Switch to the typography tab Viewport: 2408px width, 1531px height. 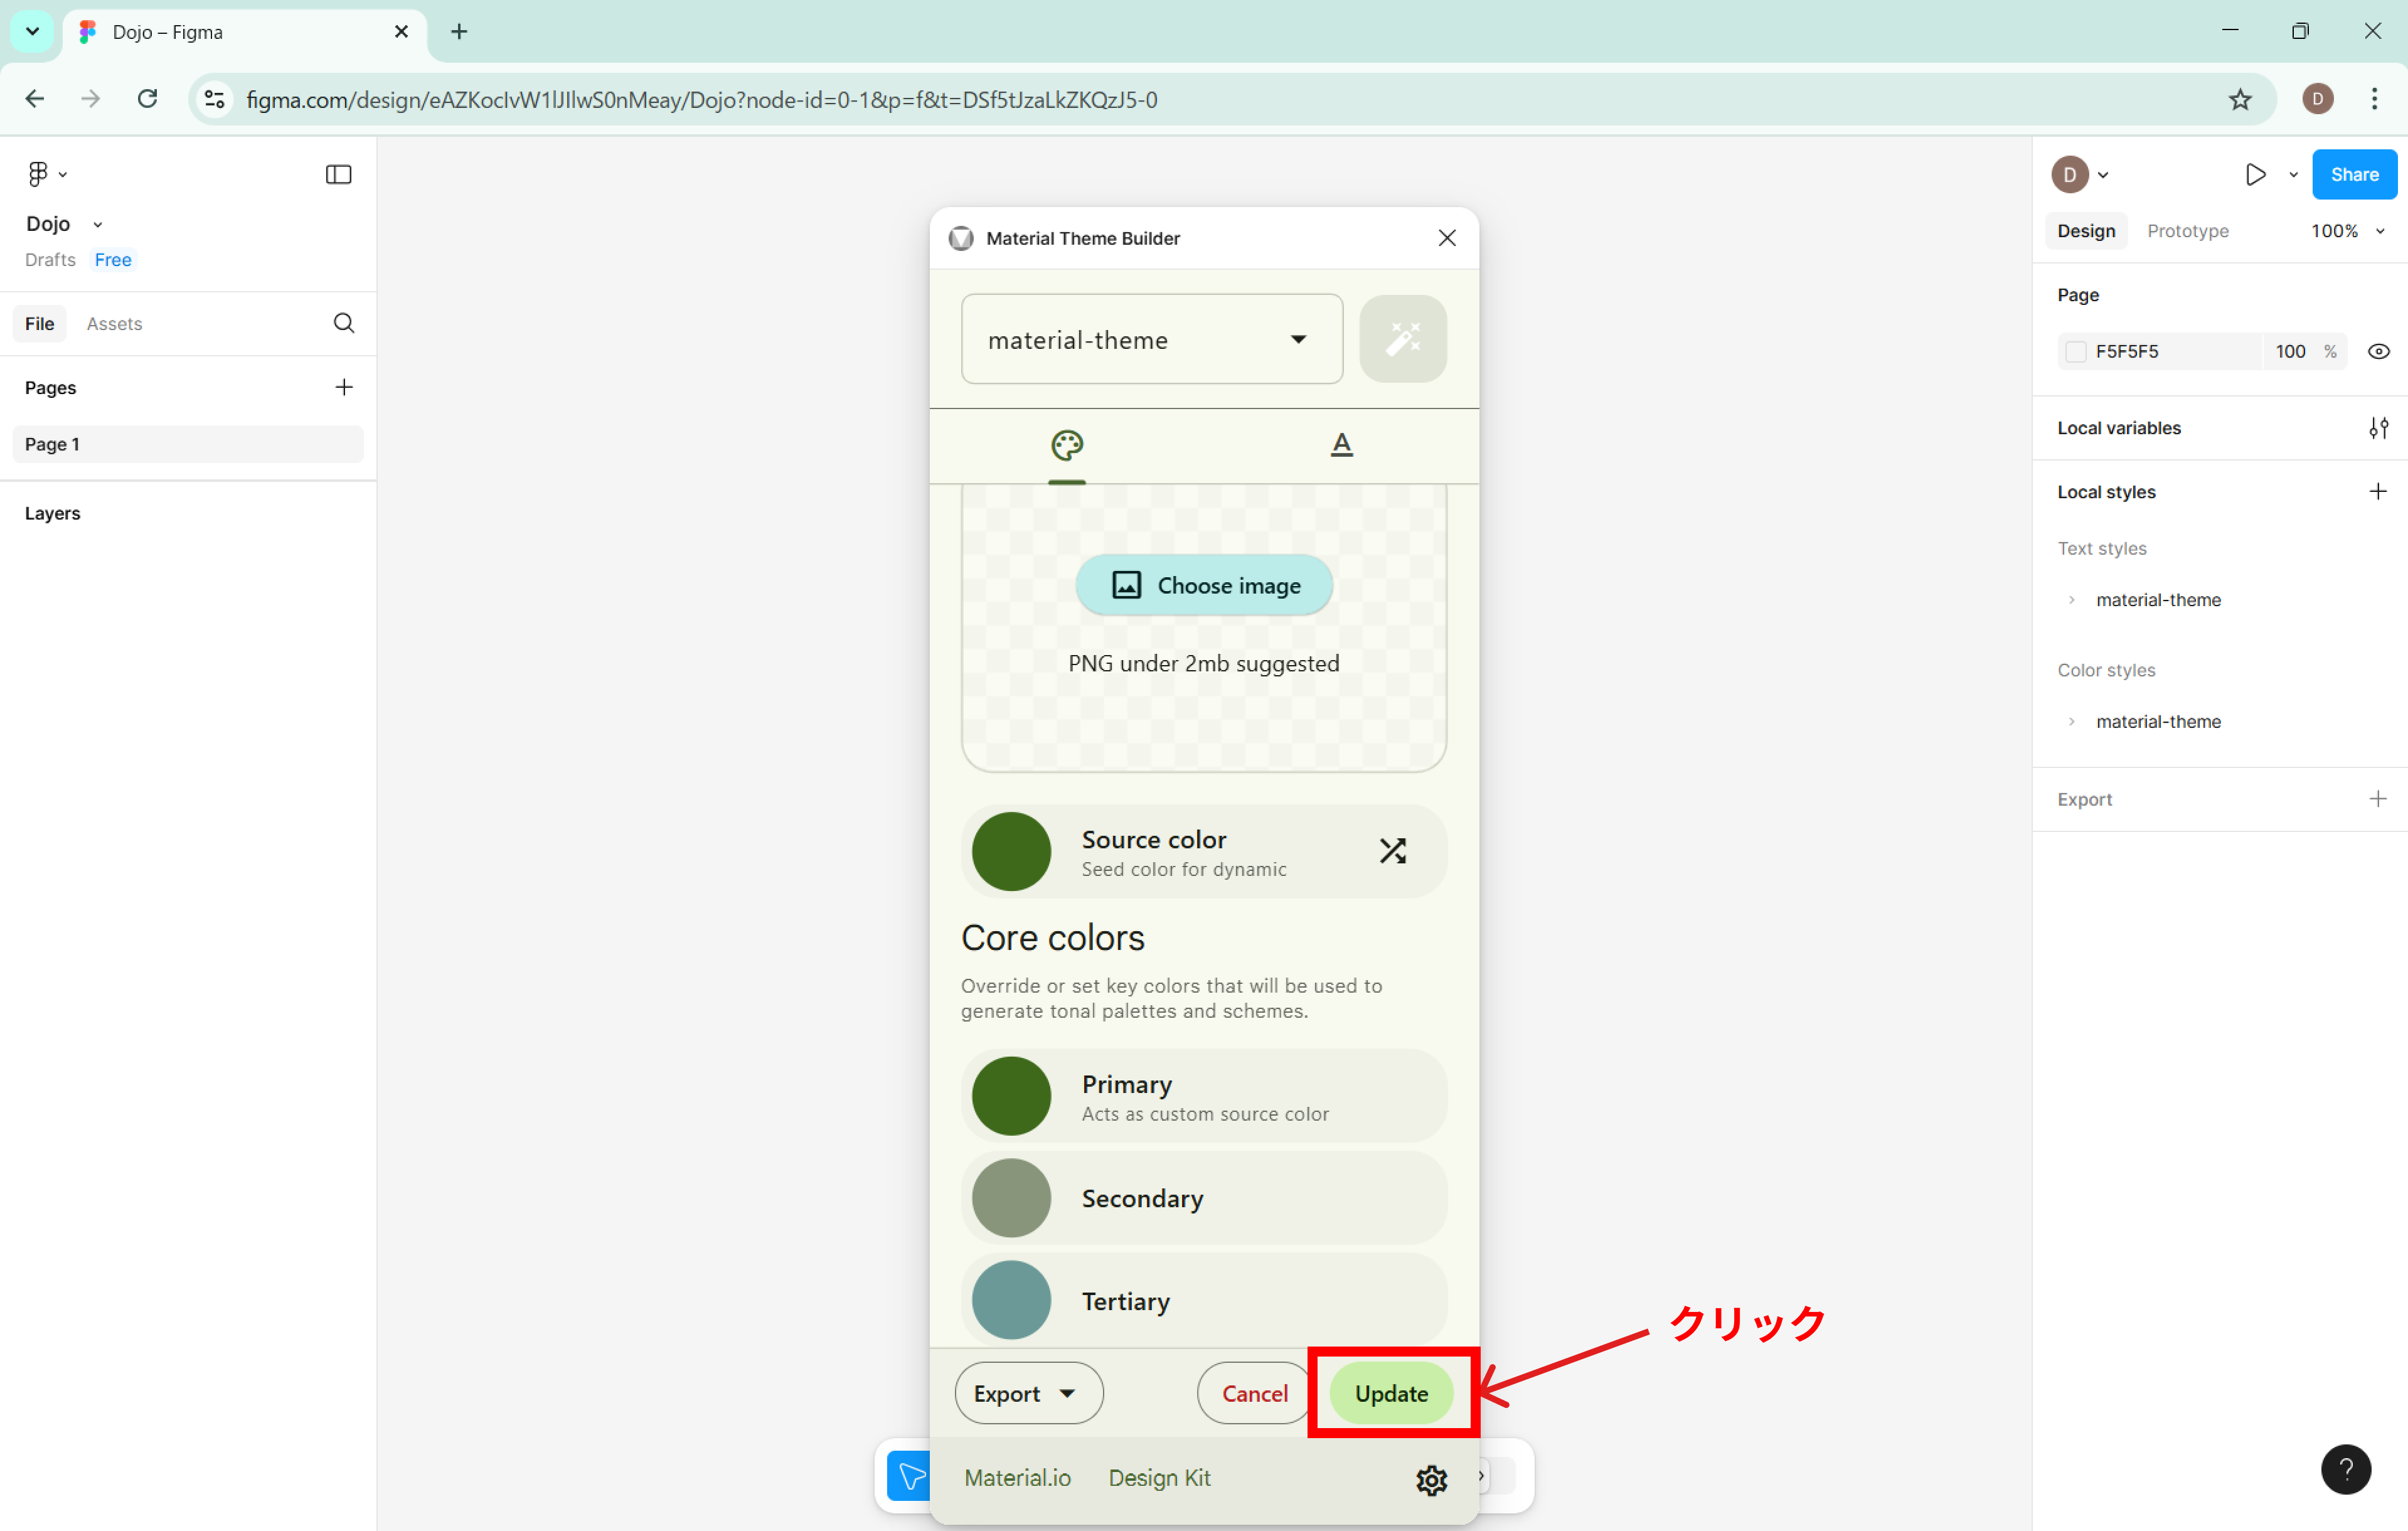tap(1341, 445)
